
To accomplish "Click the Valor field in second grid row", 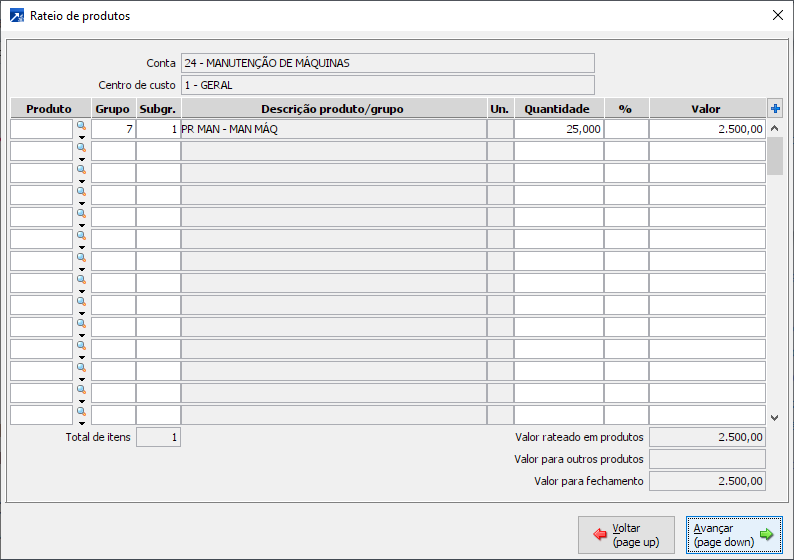I will click(x=707, y=151).
